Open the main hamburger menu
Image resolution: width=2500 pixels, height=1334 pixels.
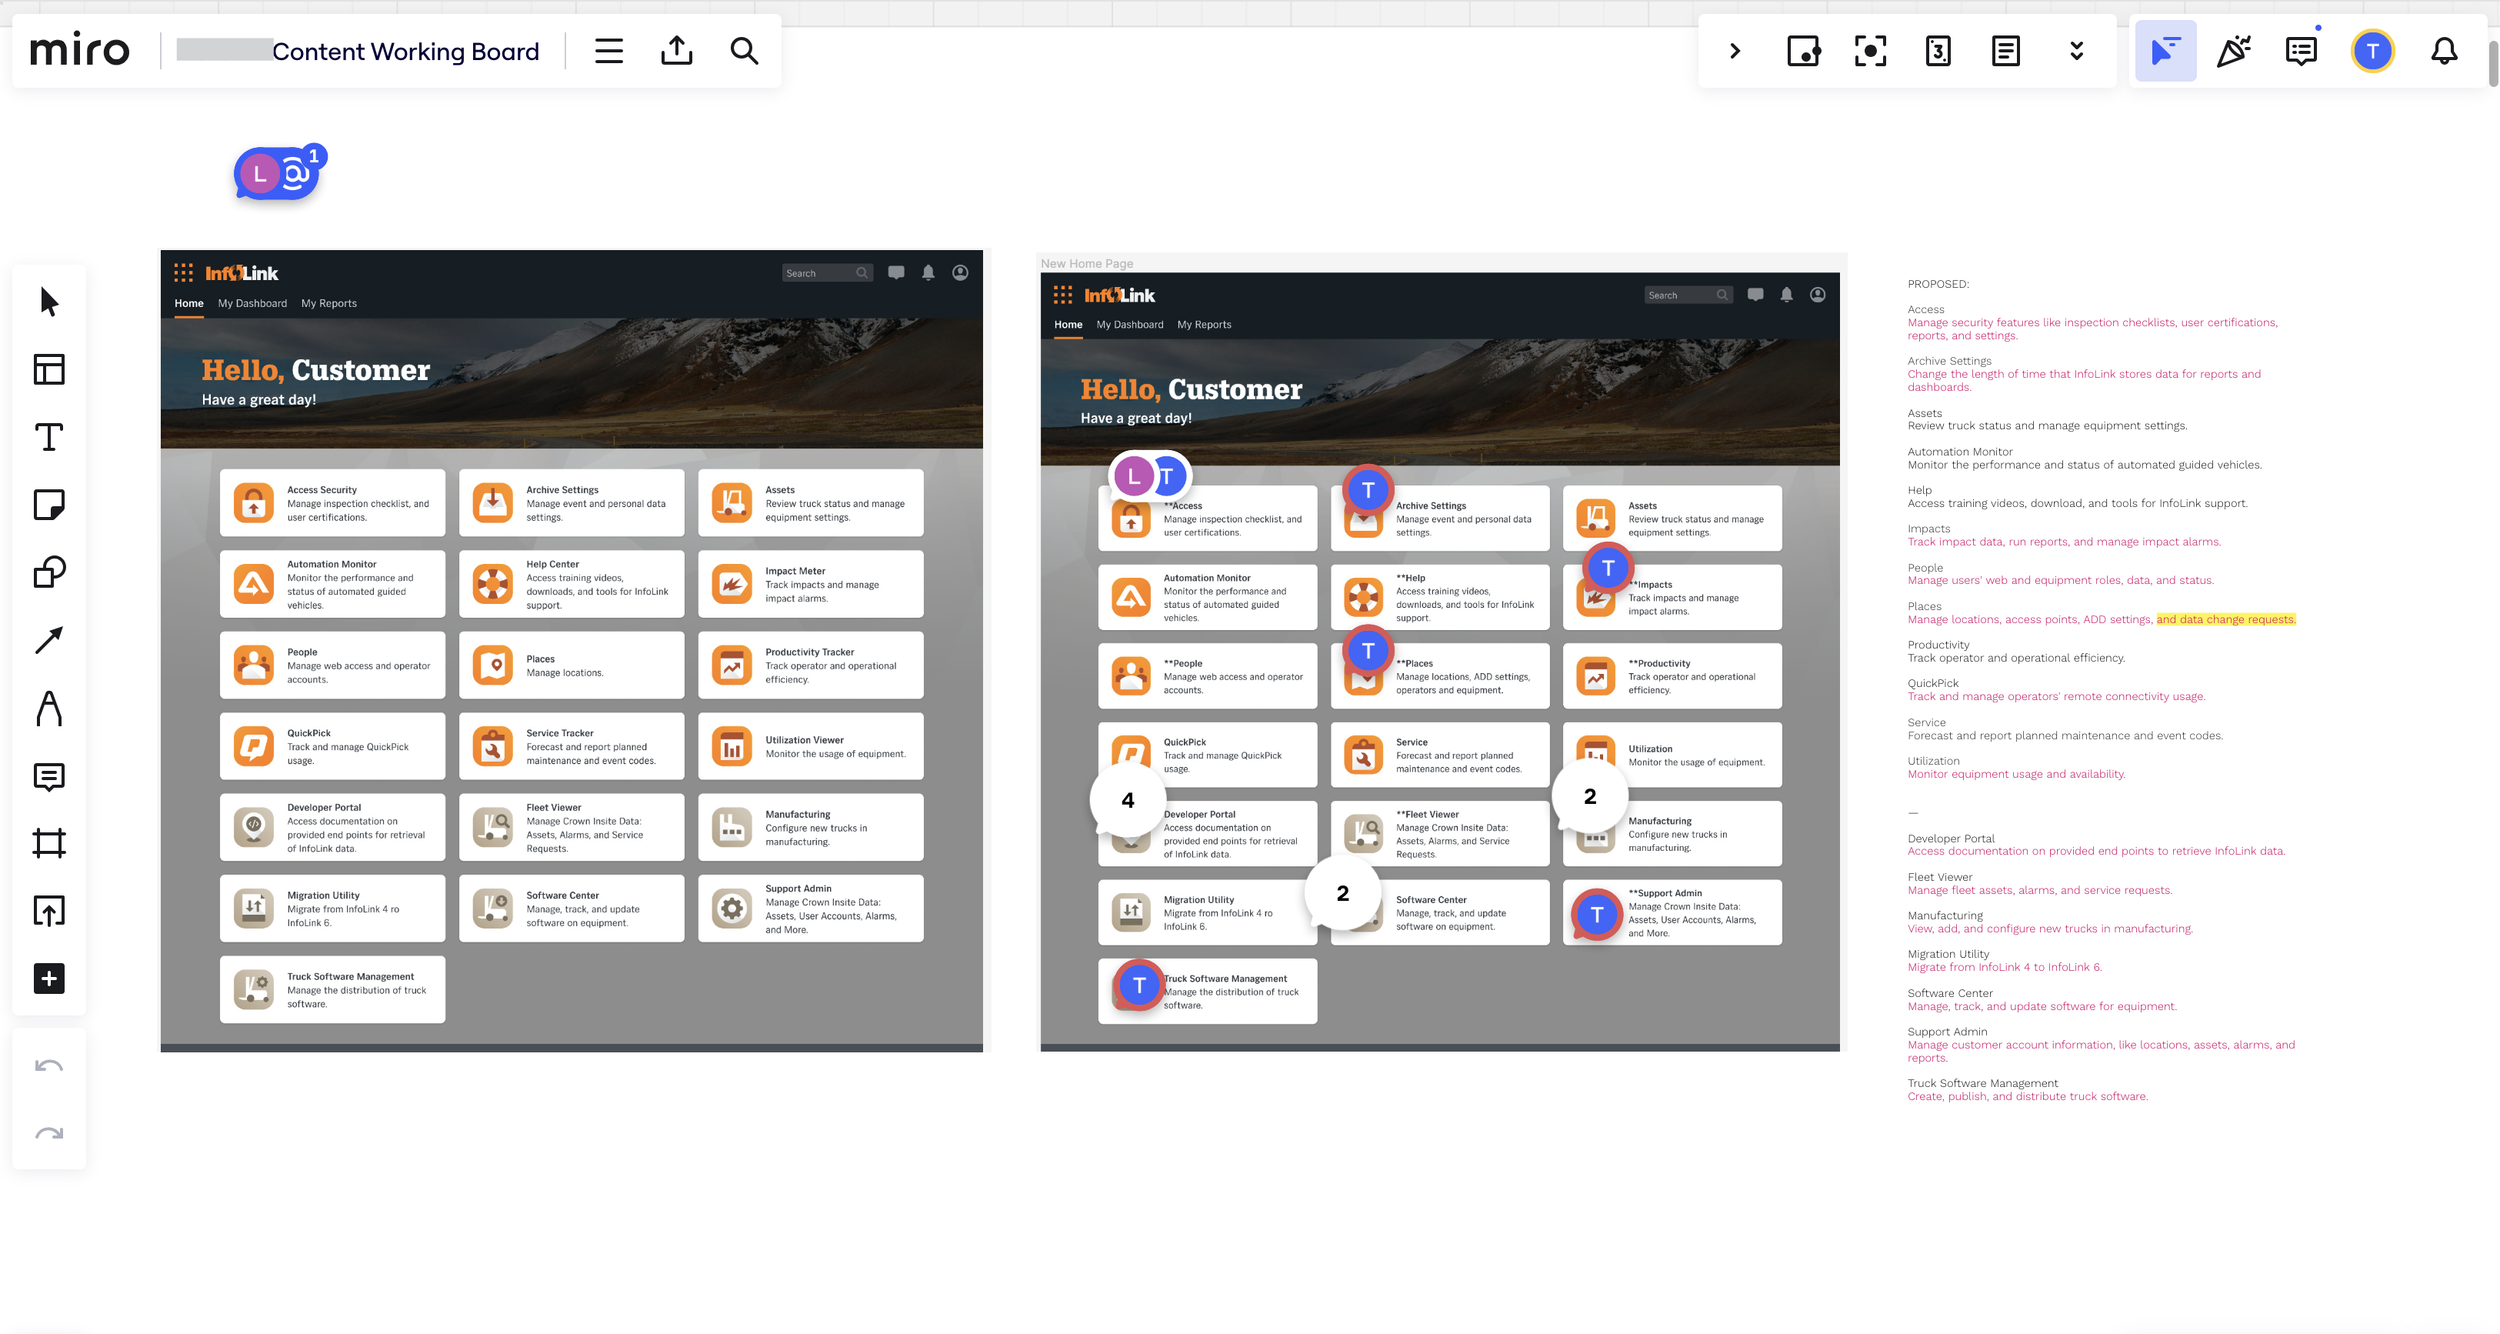pyautogui.click(x=609, y=51)
